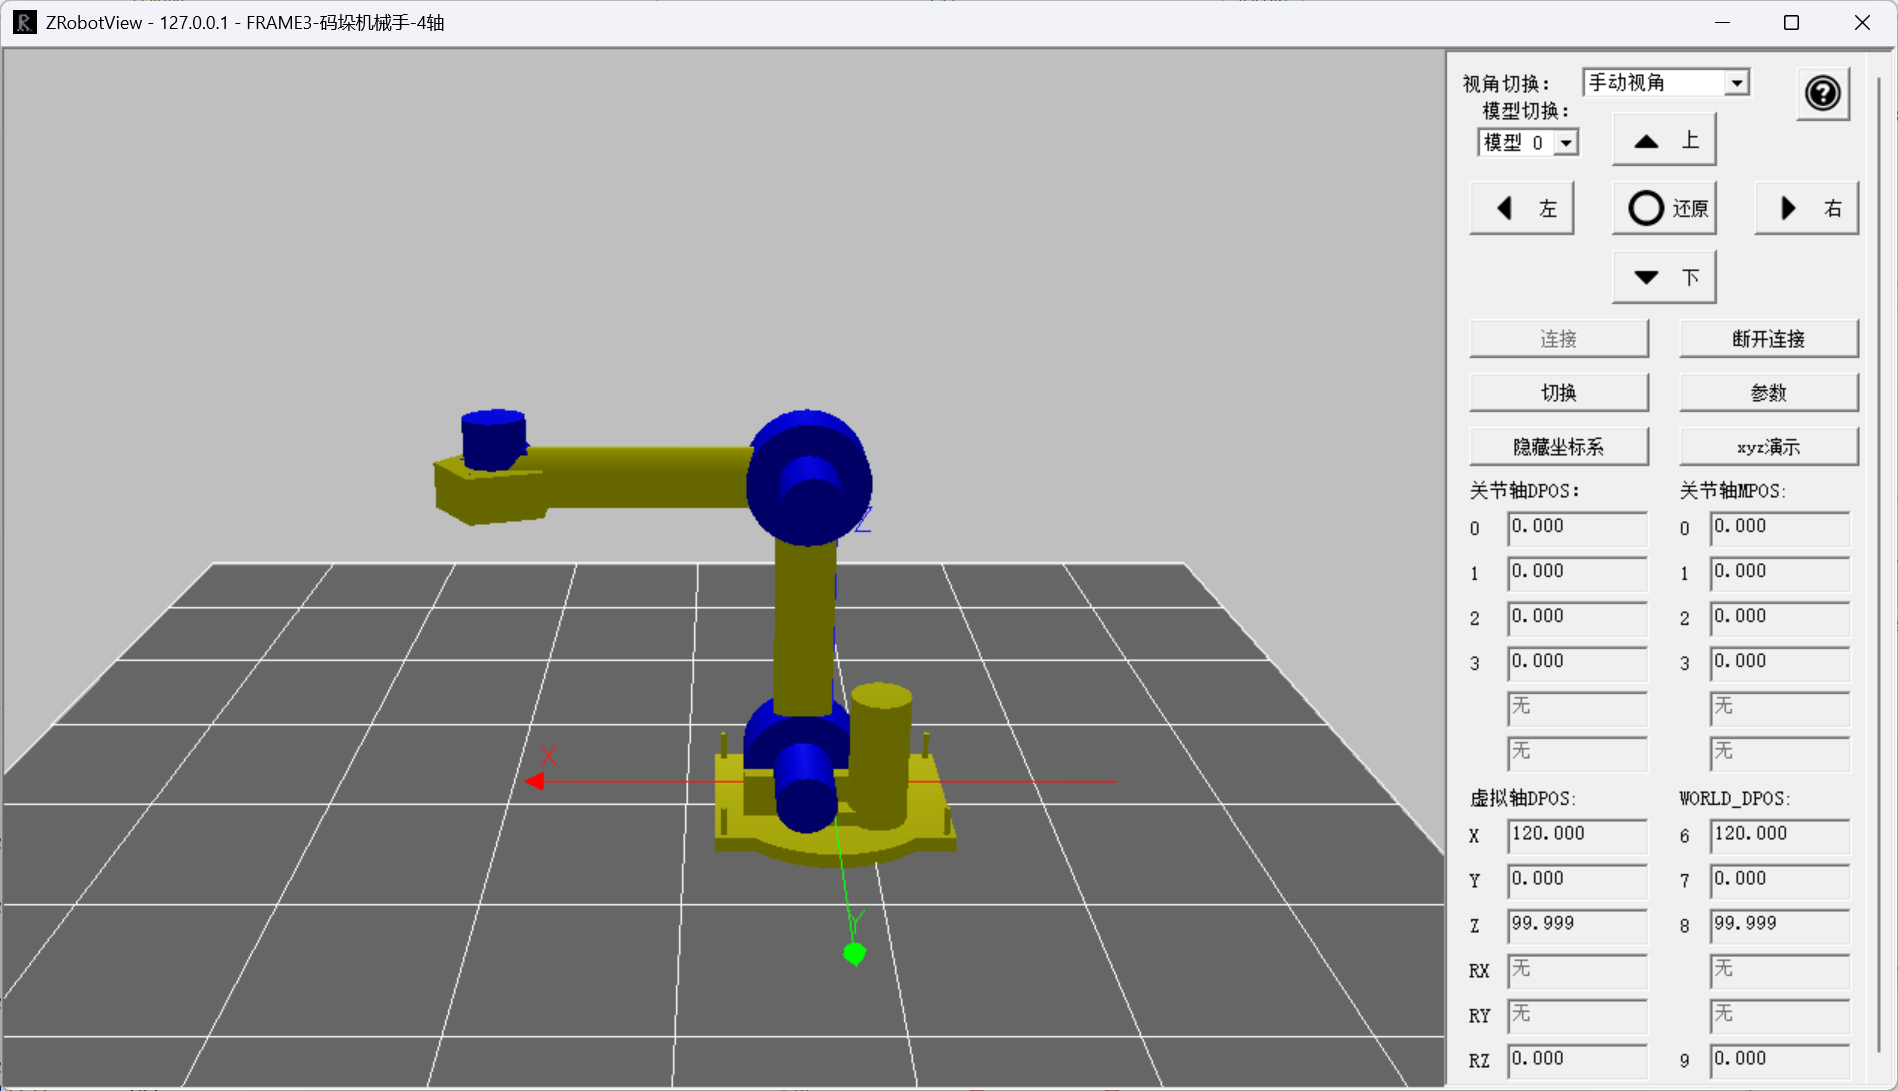The image size is (1898, 1091).
Task: Restore the default view with the 还原 button
Action: 1664,207
